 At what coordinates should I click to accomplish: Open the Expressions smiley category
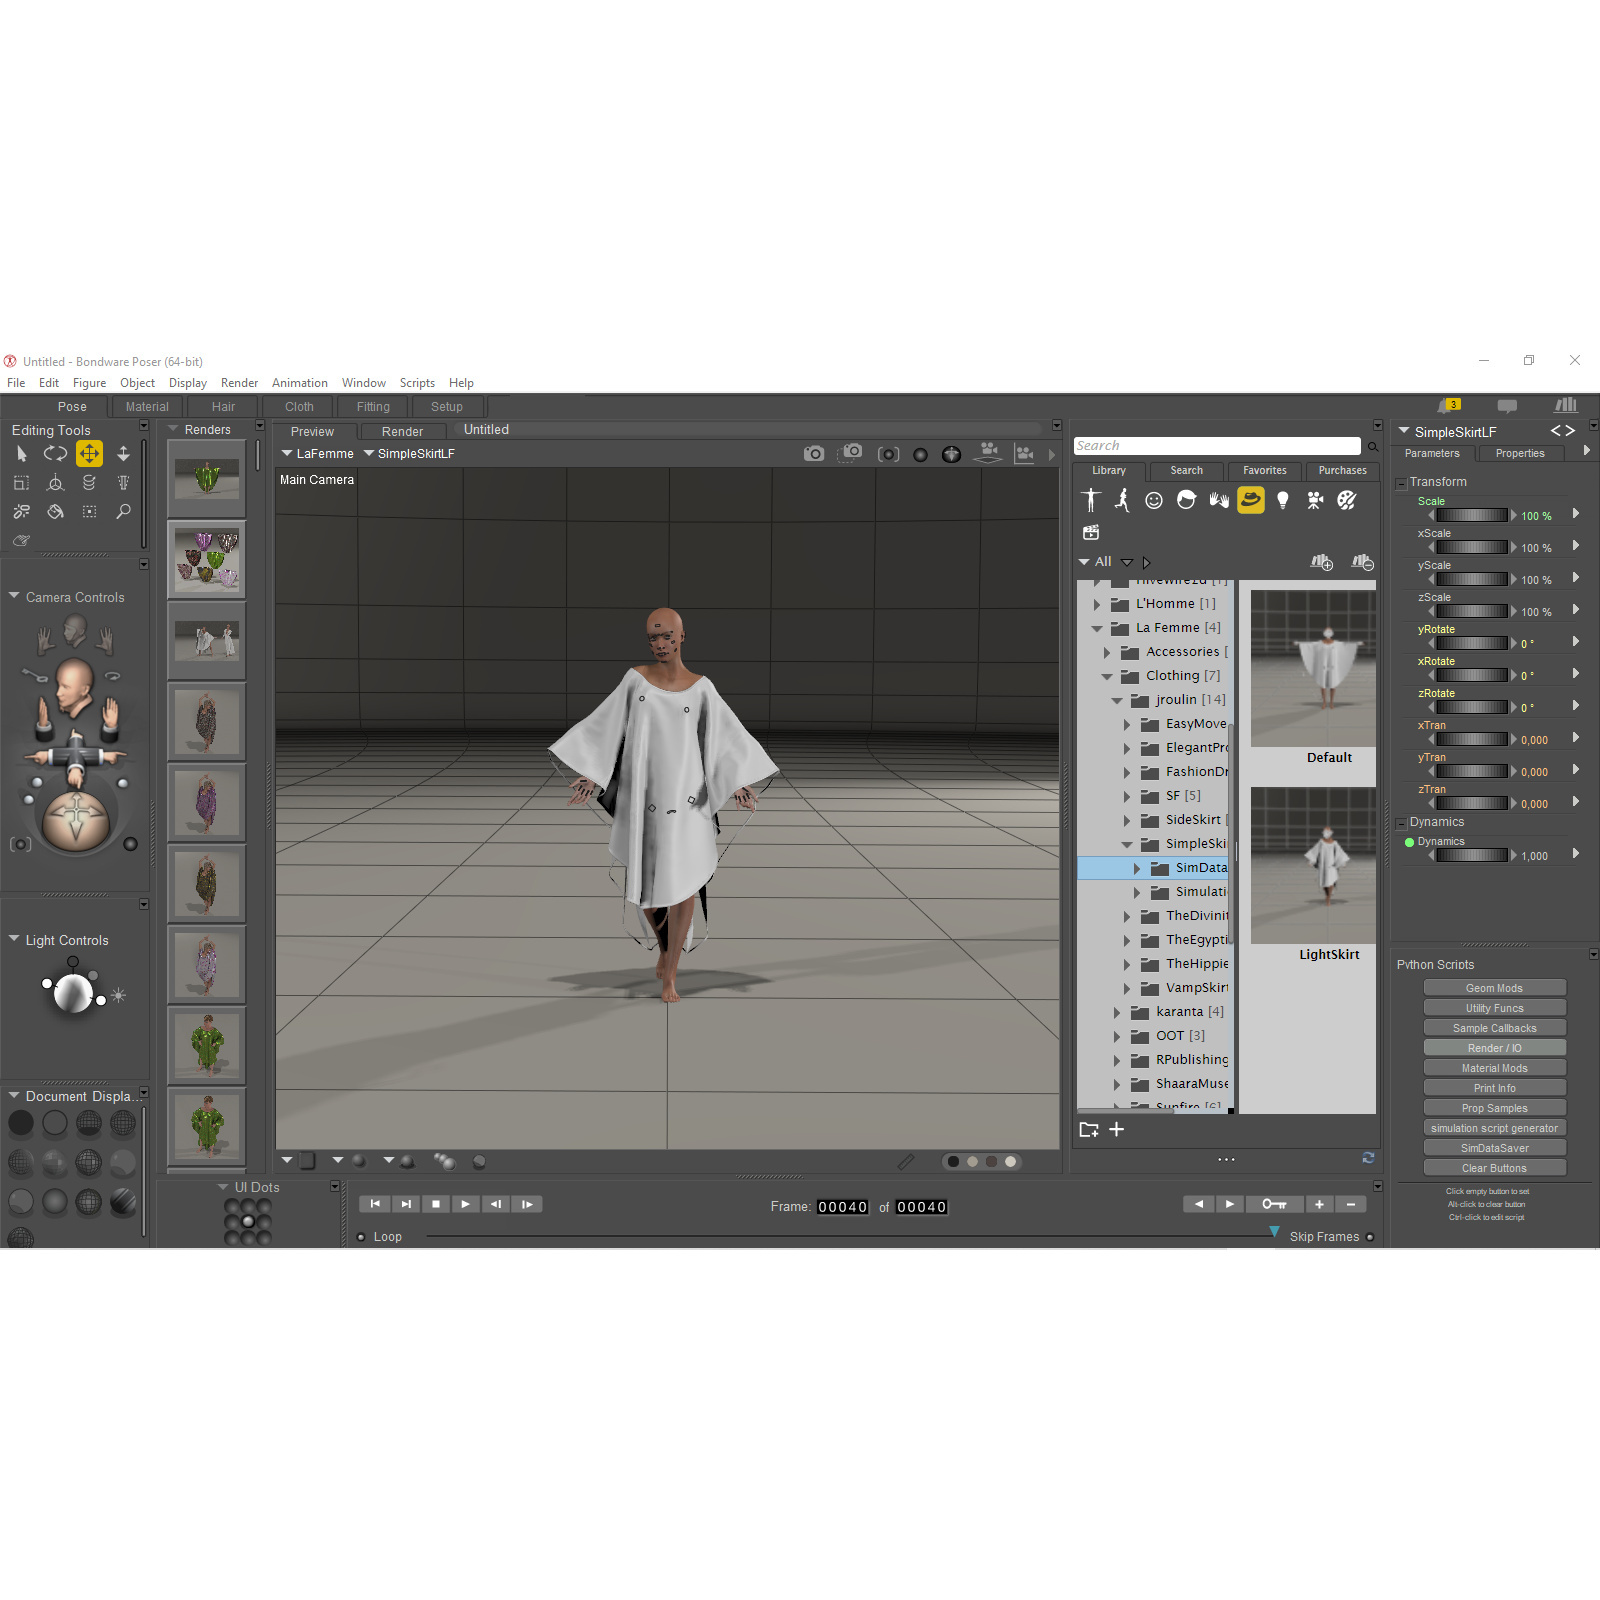(x=1154, y=501)
